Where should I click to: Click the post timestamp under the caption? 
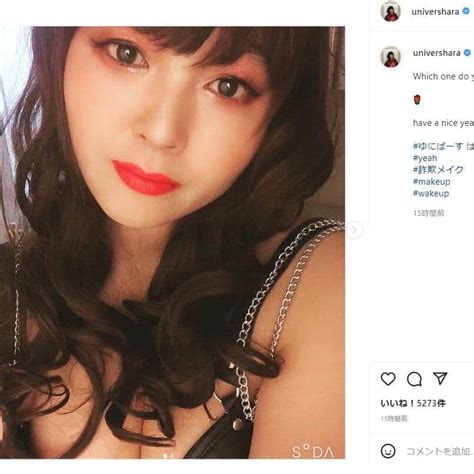pyautogui.click(x=429, y=213)
